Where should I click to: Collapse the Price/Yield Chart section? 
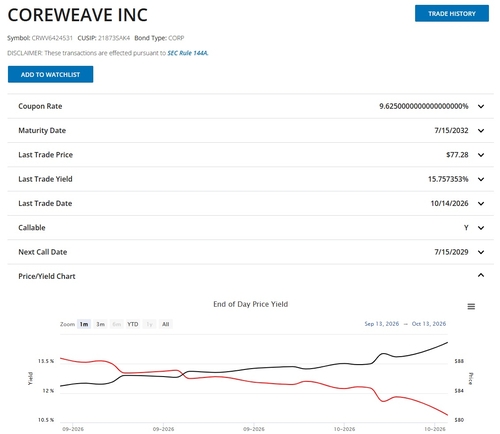pos(481,275)
